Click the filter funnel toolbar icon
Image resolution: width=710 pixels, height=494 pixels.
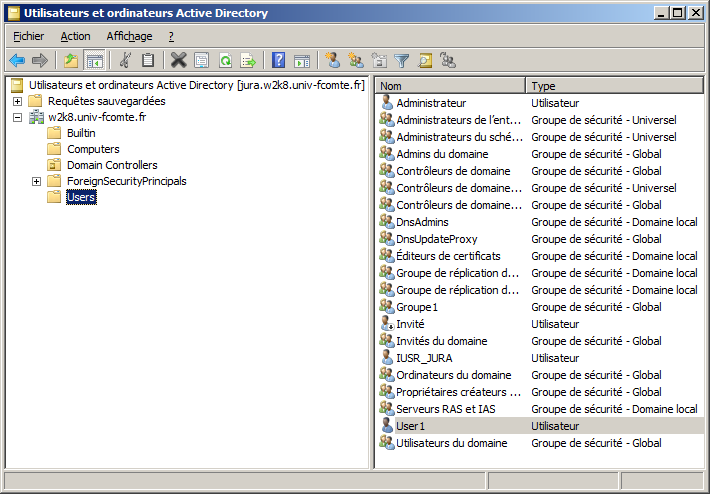click(x=401, y=61)
